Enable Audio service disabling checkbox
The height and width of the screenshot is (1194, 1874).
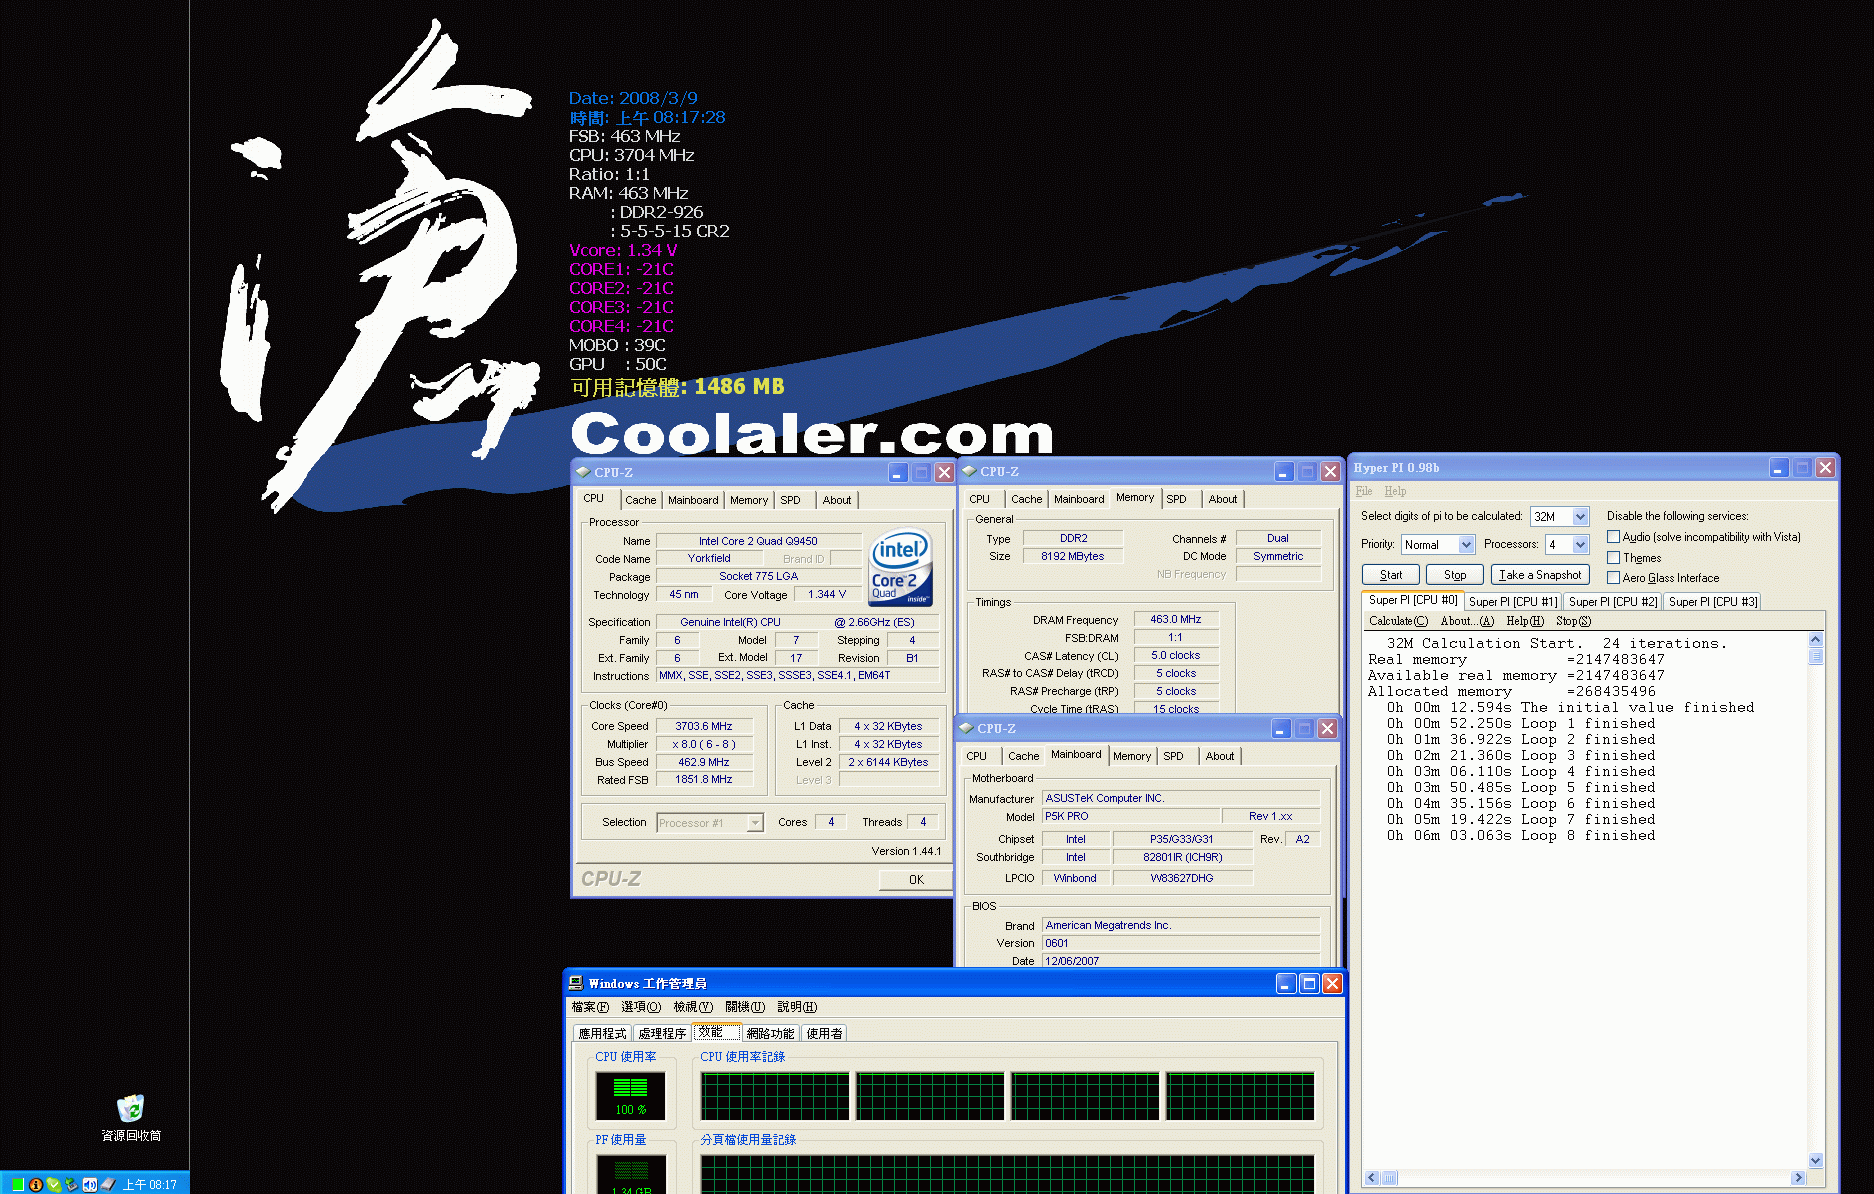tap(1613, 537)
